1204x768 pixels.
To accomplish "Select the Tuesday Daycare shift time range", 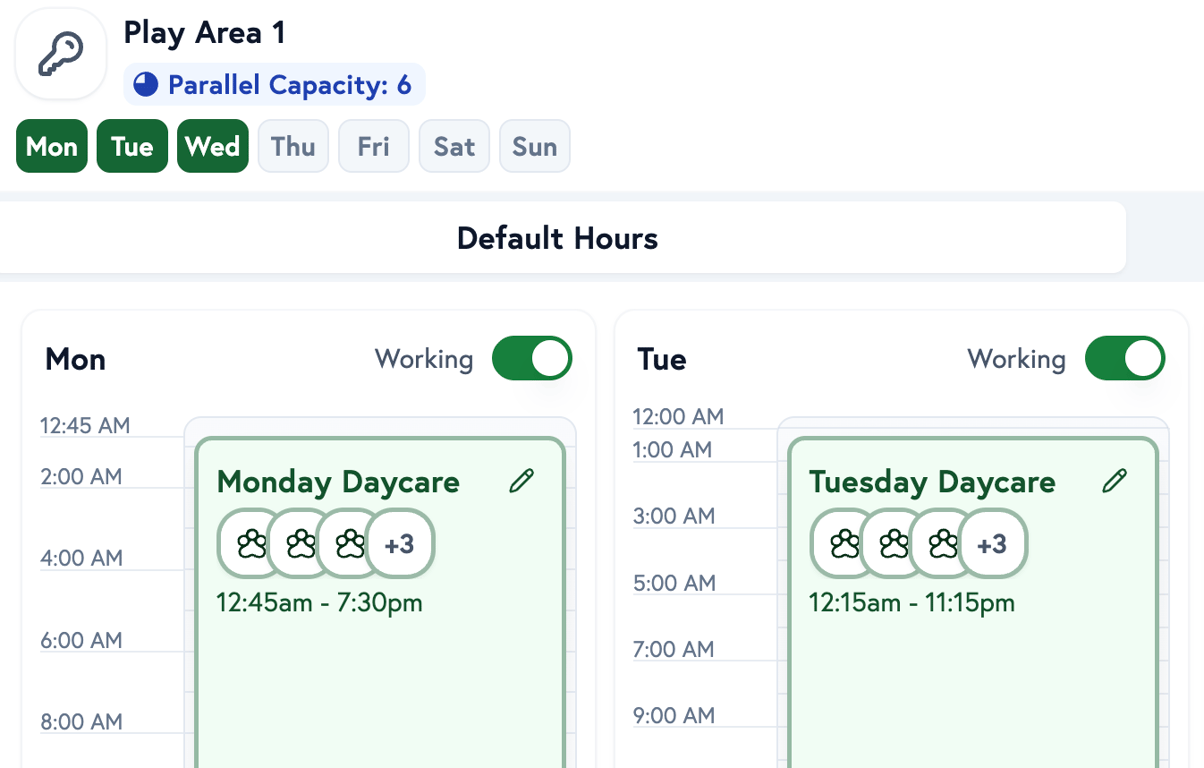I will tap(911, 603).
